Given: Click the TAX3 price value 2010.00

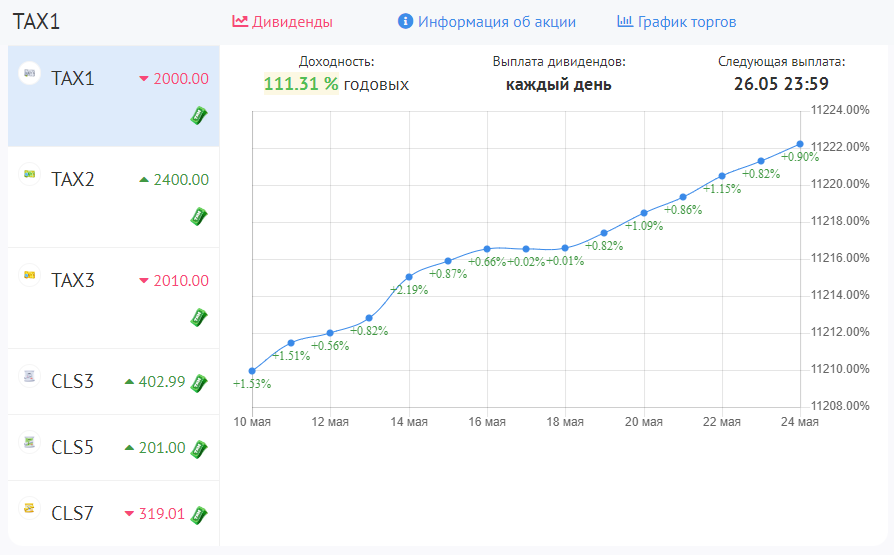Looking at the screenshot, I should tap(181, 281).
